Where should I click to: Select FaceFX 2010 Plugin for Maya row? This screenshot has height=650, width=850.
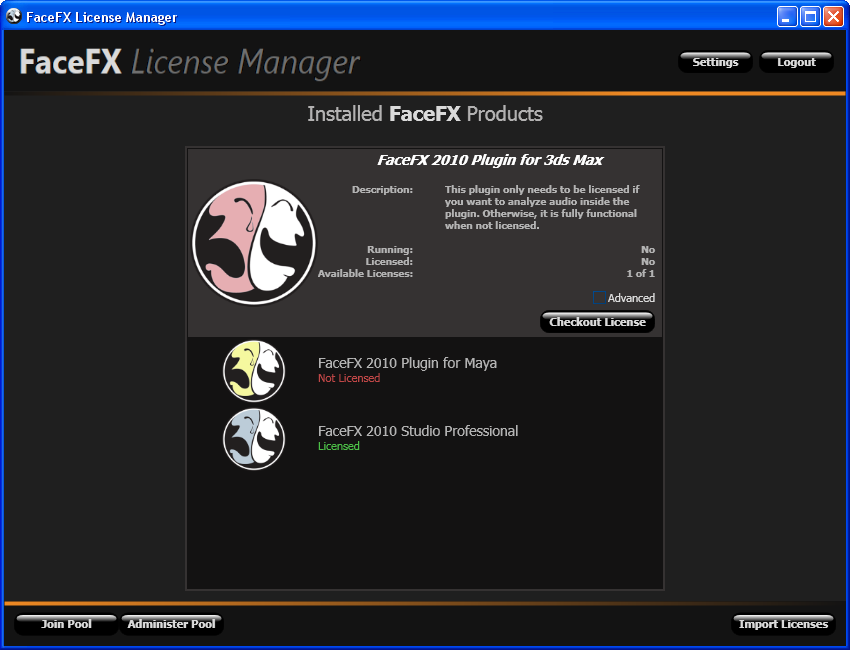tap(425, 371)
